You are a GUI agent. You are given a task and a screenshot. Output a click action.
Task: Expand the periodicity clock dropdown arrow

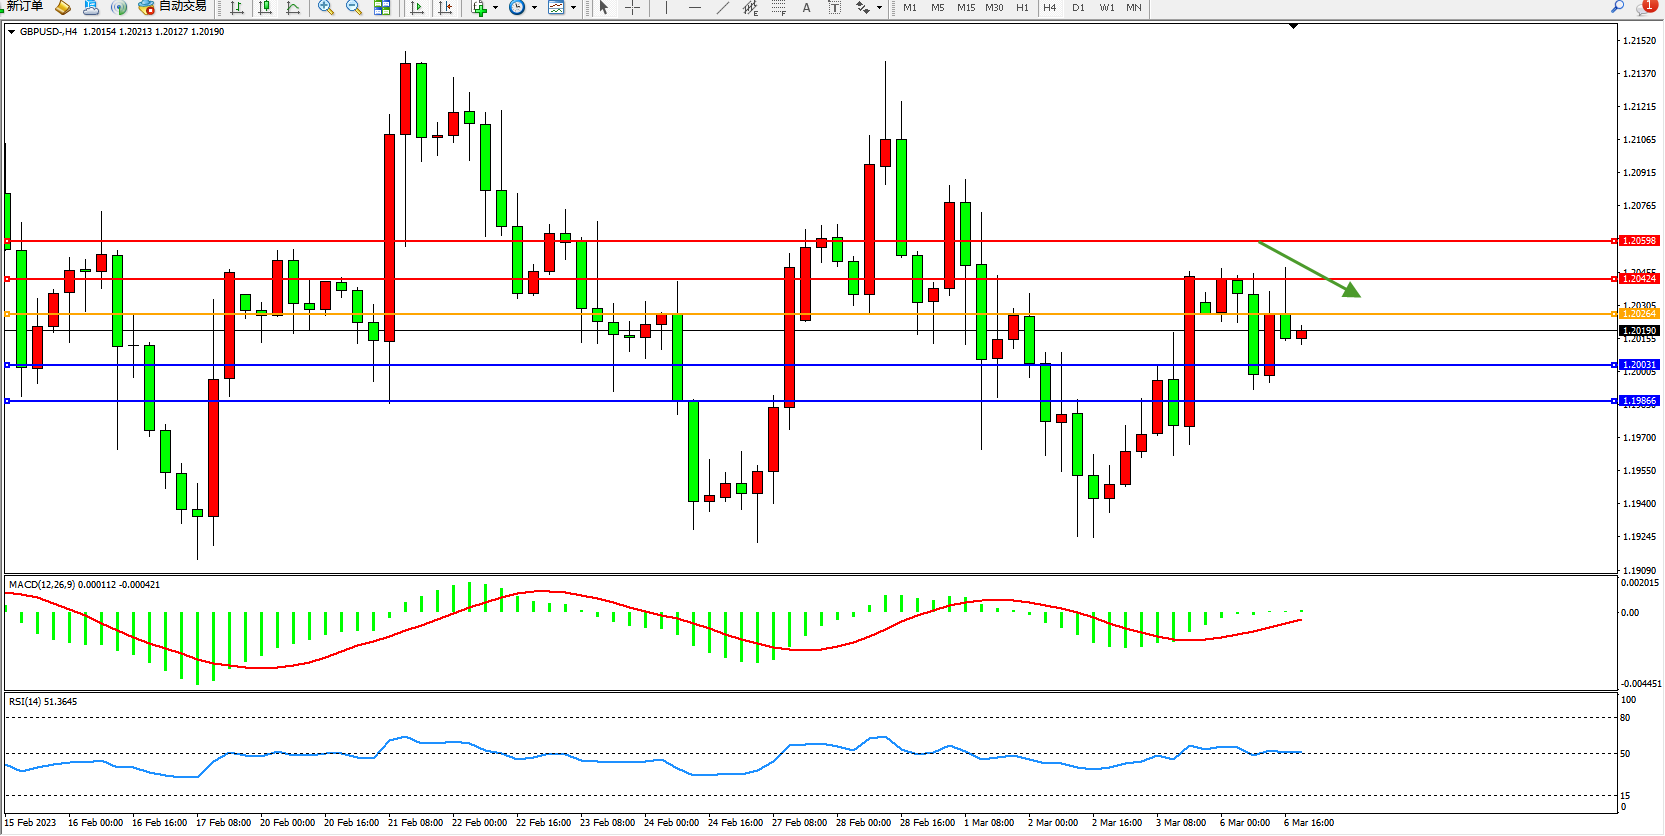[x=534, y=8]
